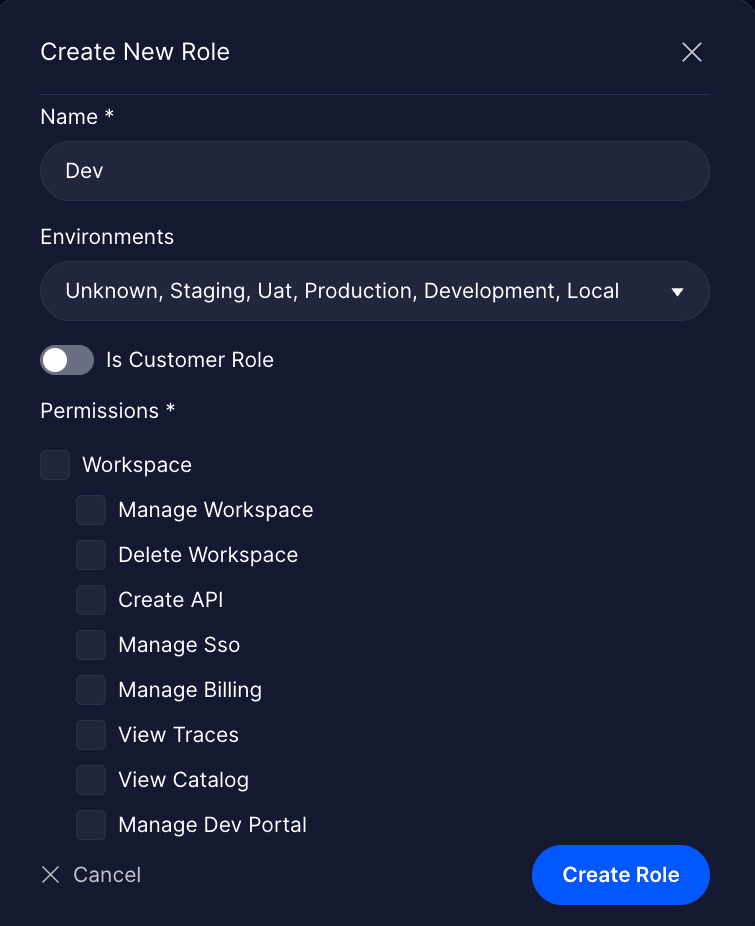Click the Name input containing Dev
Screen dimensions: 755x926
(x=375, y=171)
